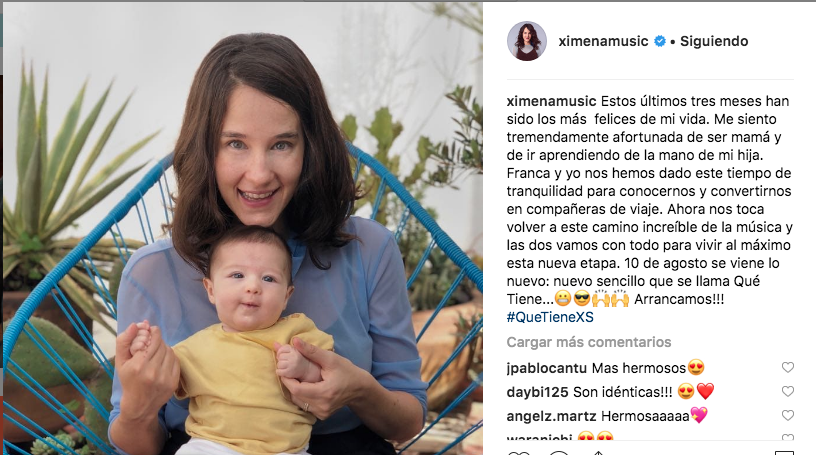This screenshot has width=816, height=455.
Task: Visit angelz.martz's profile
Action: (x=552, y=416)
